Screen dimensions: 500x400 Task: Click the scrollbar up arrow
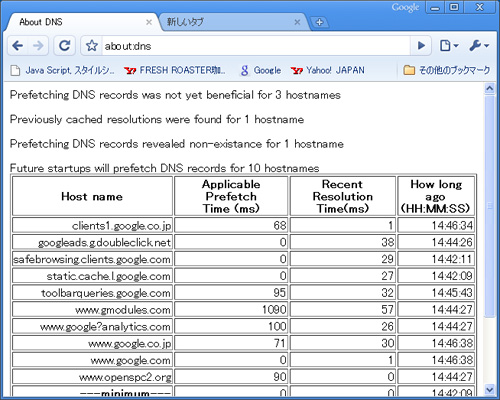click(489, 88)
